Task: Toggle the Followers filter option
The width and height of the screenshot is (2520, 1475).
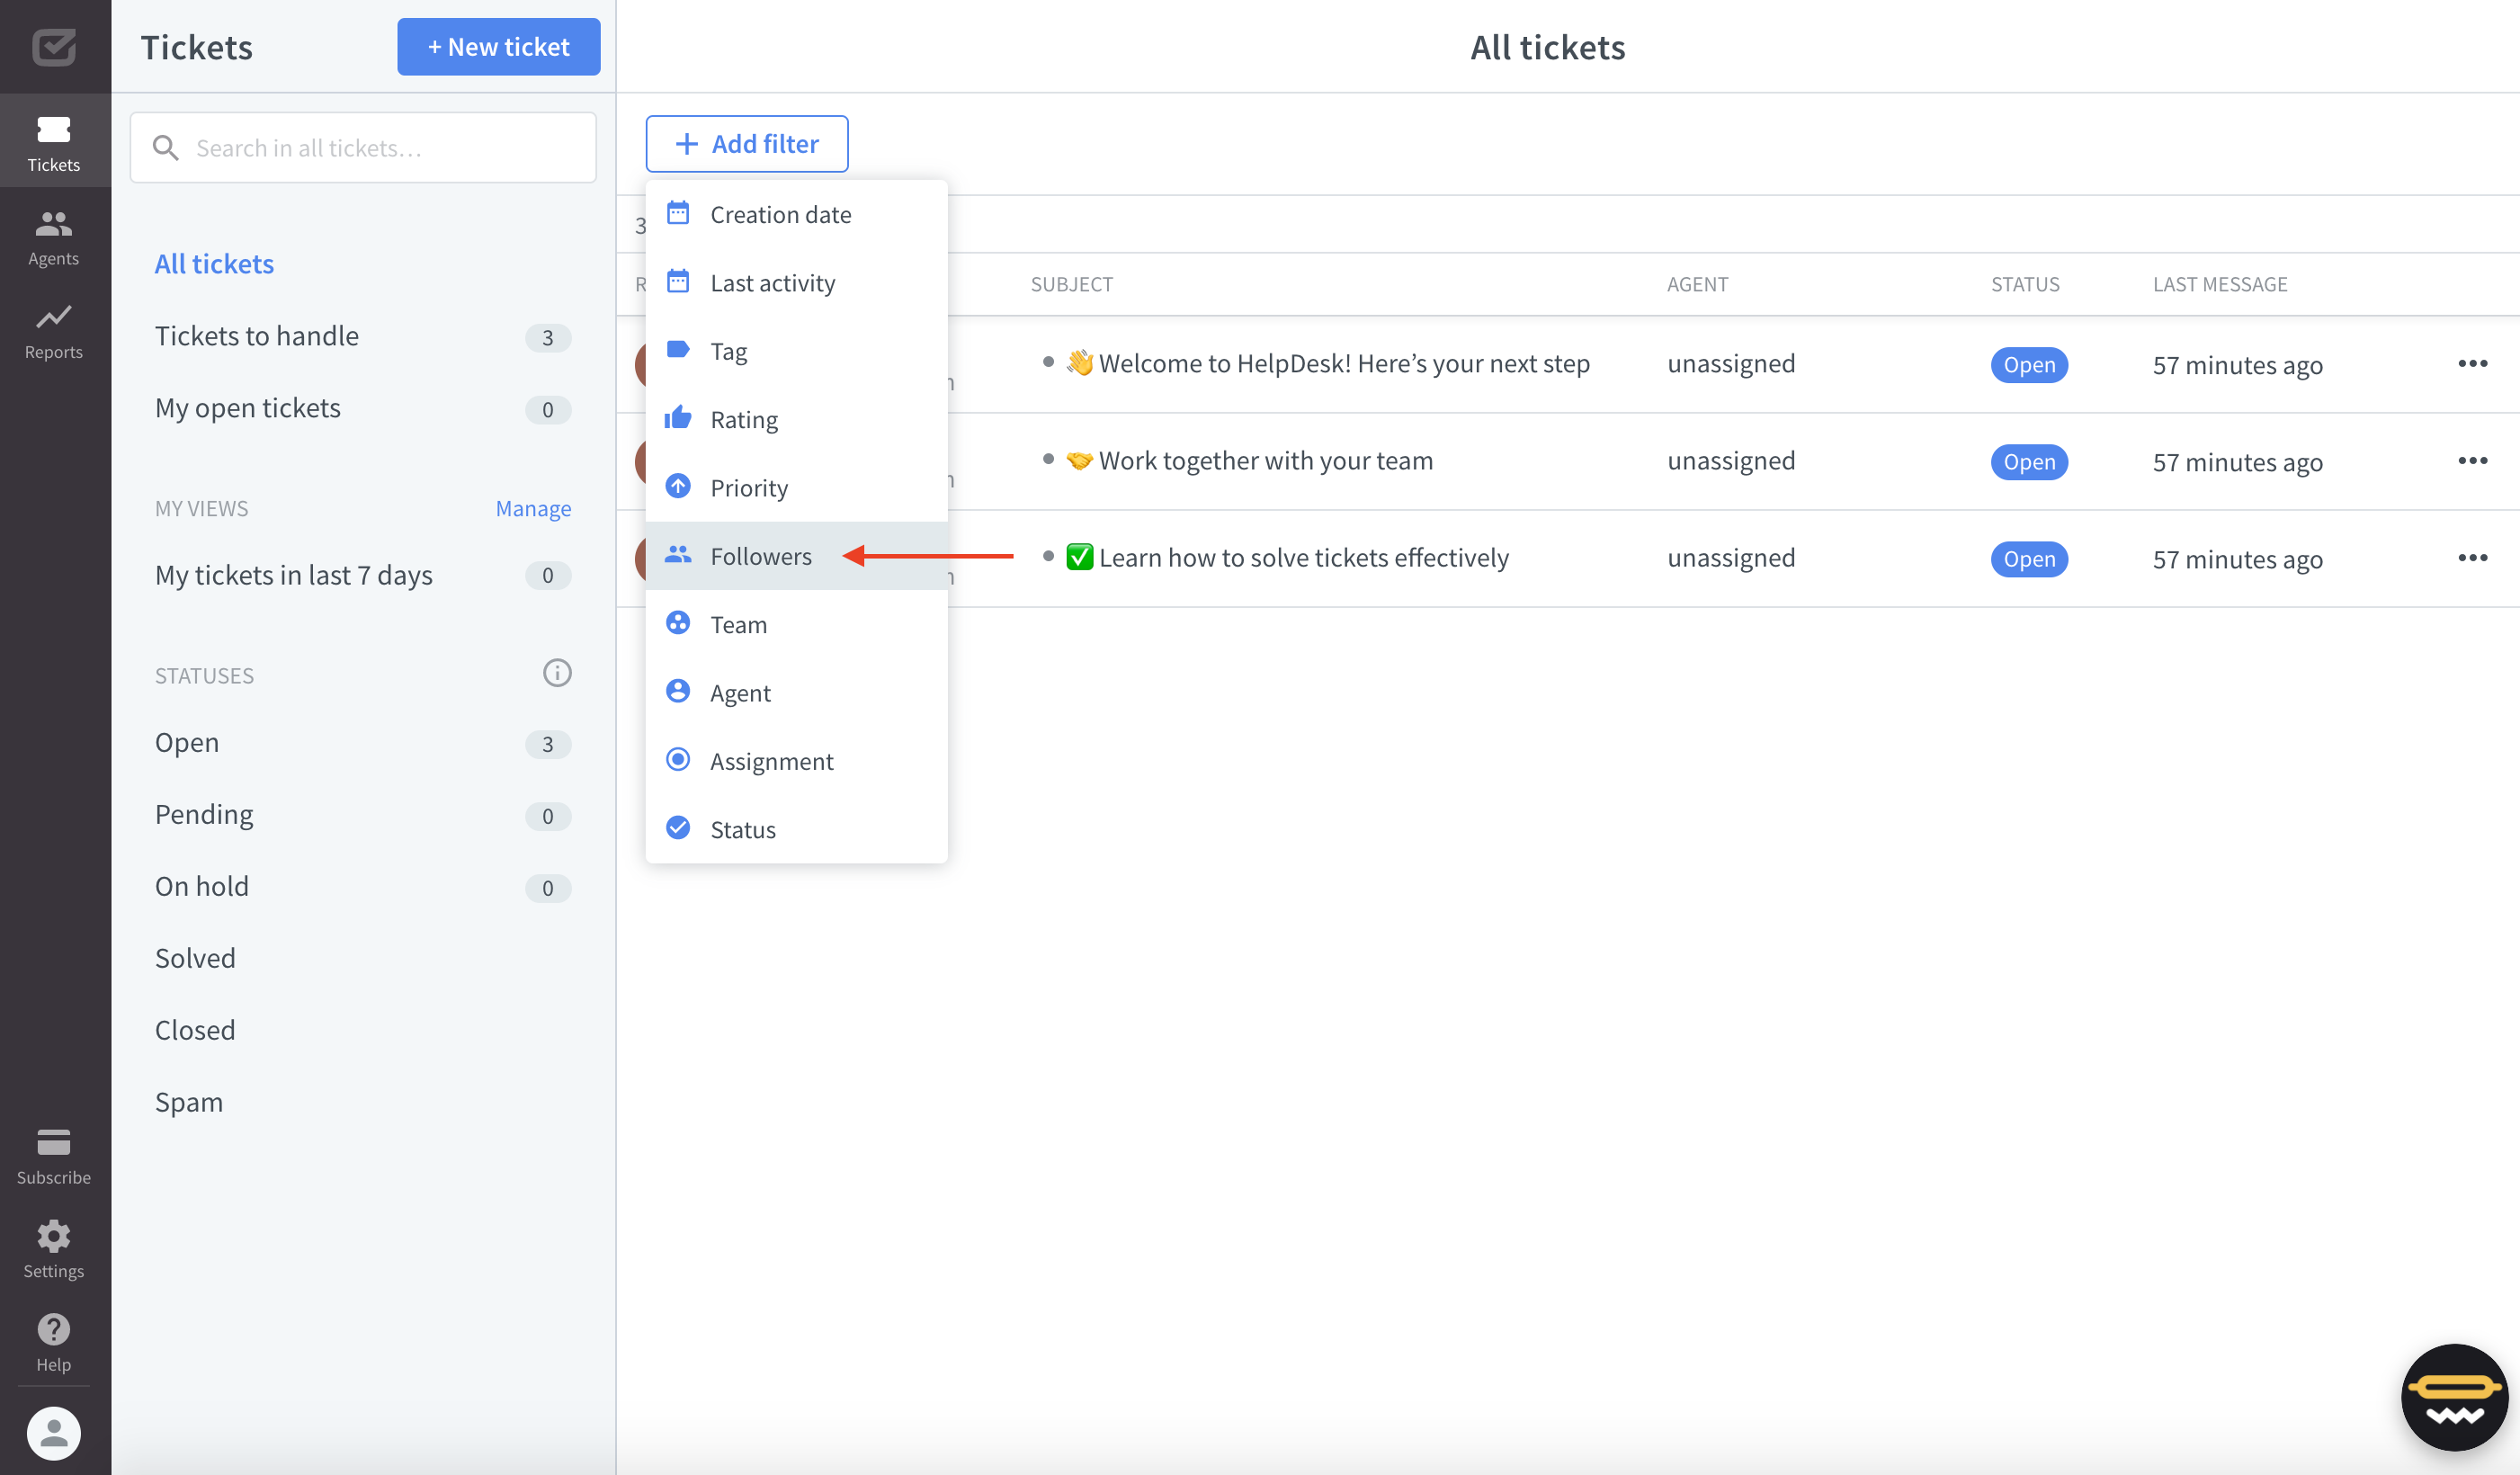Action: [762, 555]
